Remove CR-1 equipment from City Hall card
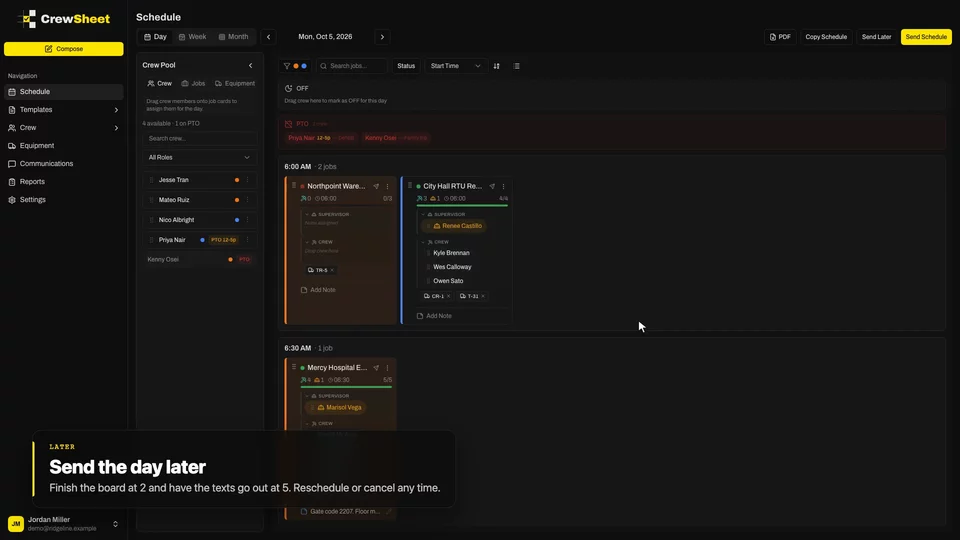 [449, 296]
